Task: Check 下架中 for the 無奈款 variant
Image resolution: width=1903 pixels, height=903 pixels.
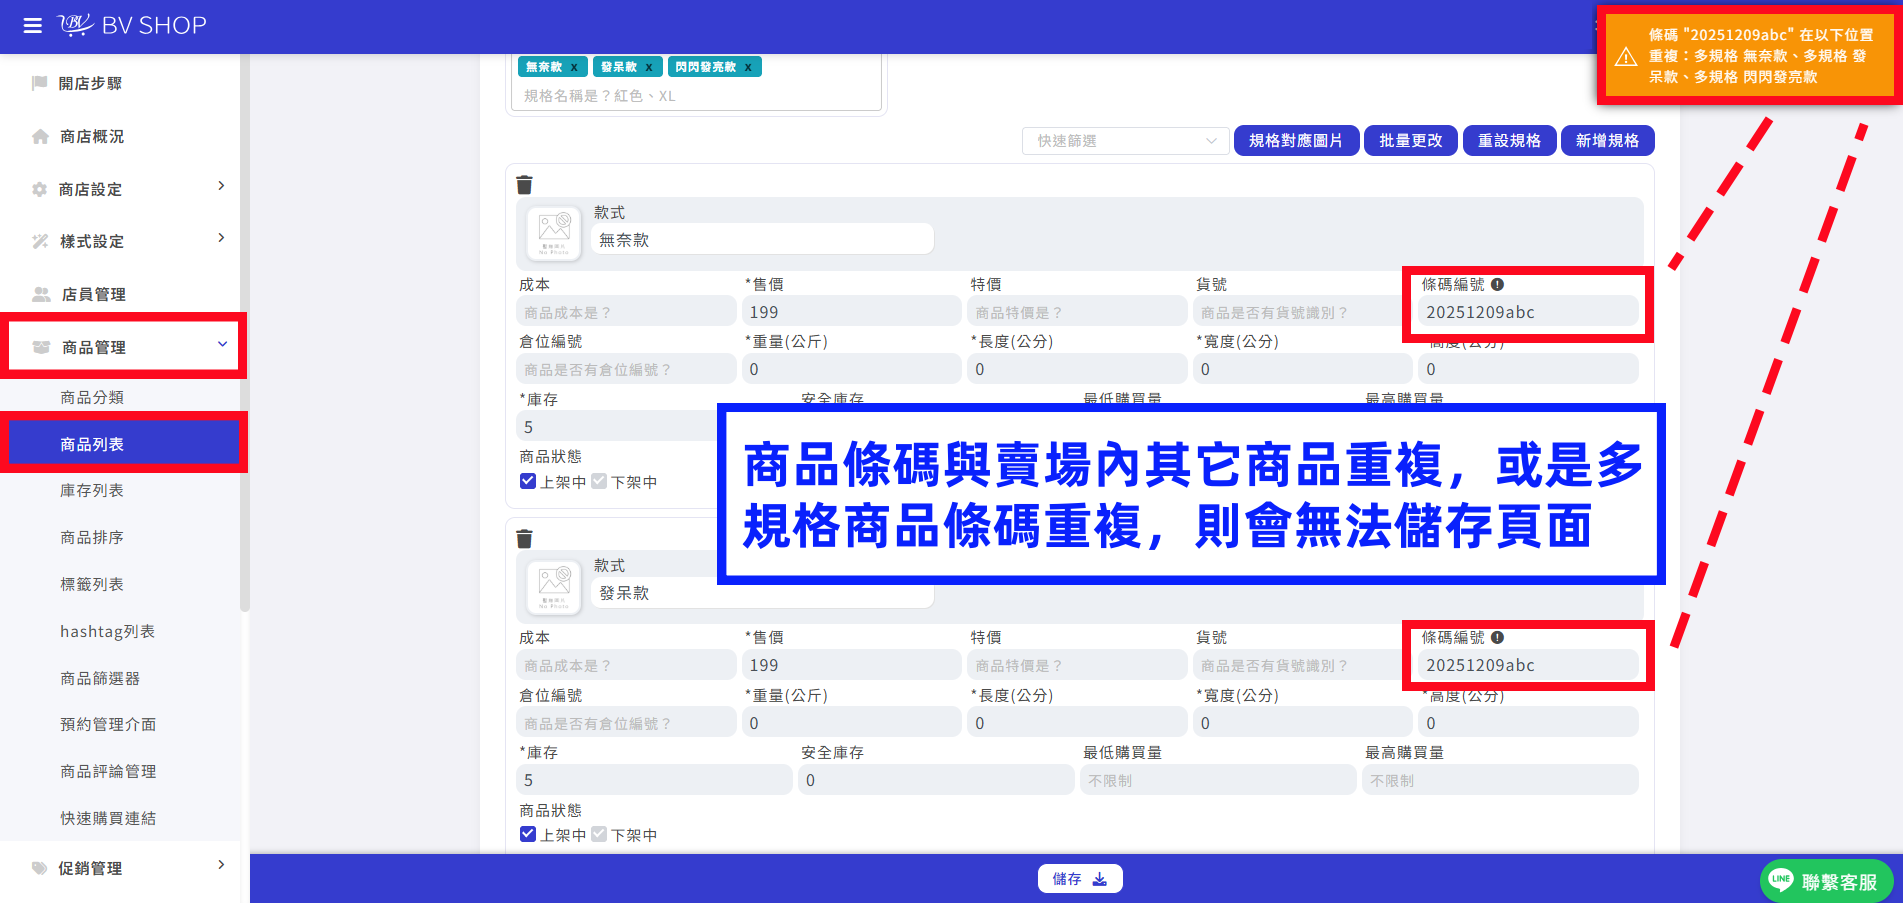Action: coord(599,481)
